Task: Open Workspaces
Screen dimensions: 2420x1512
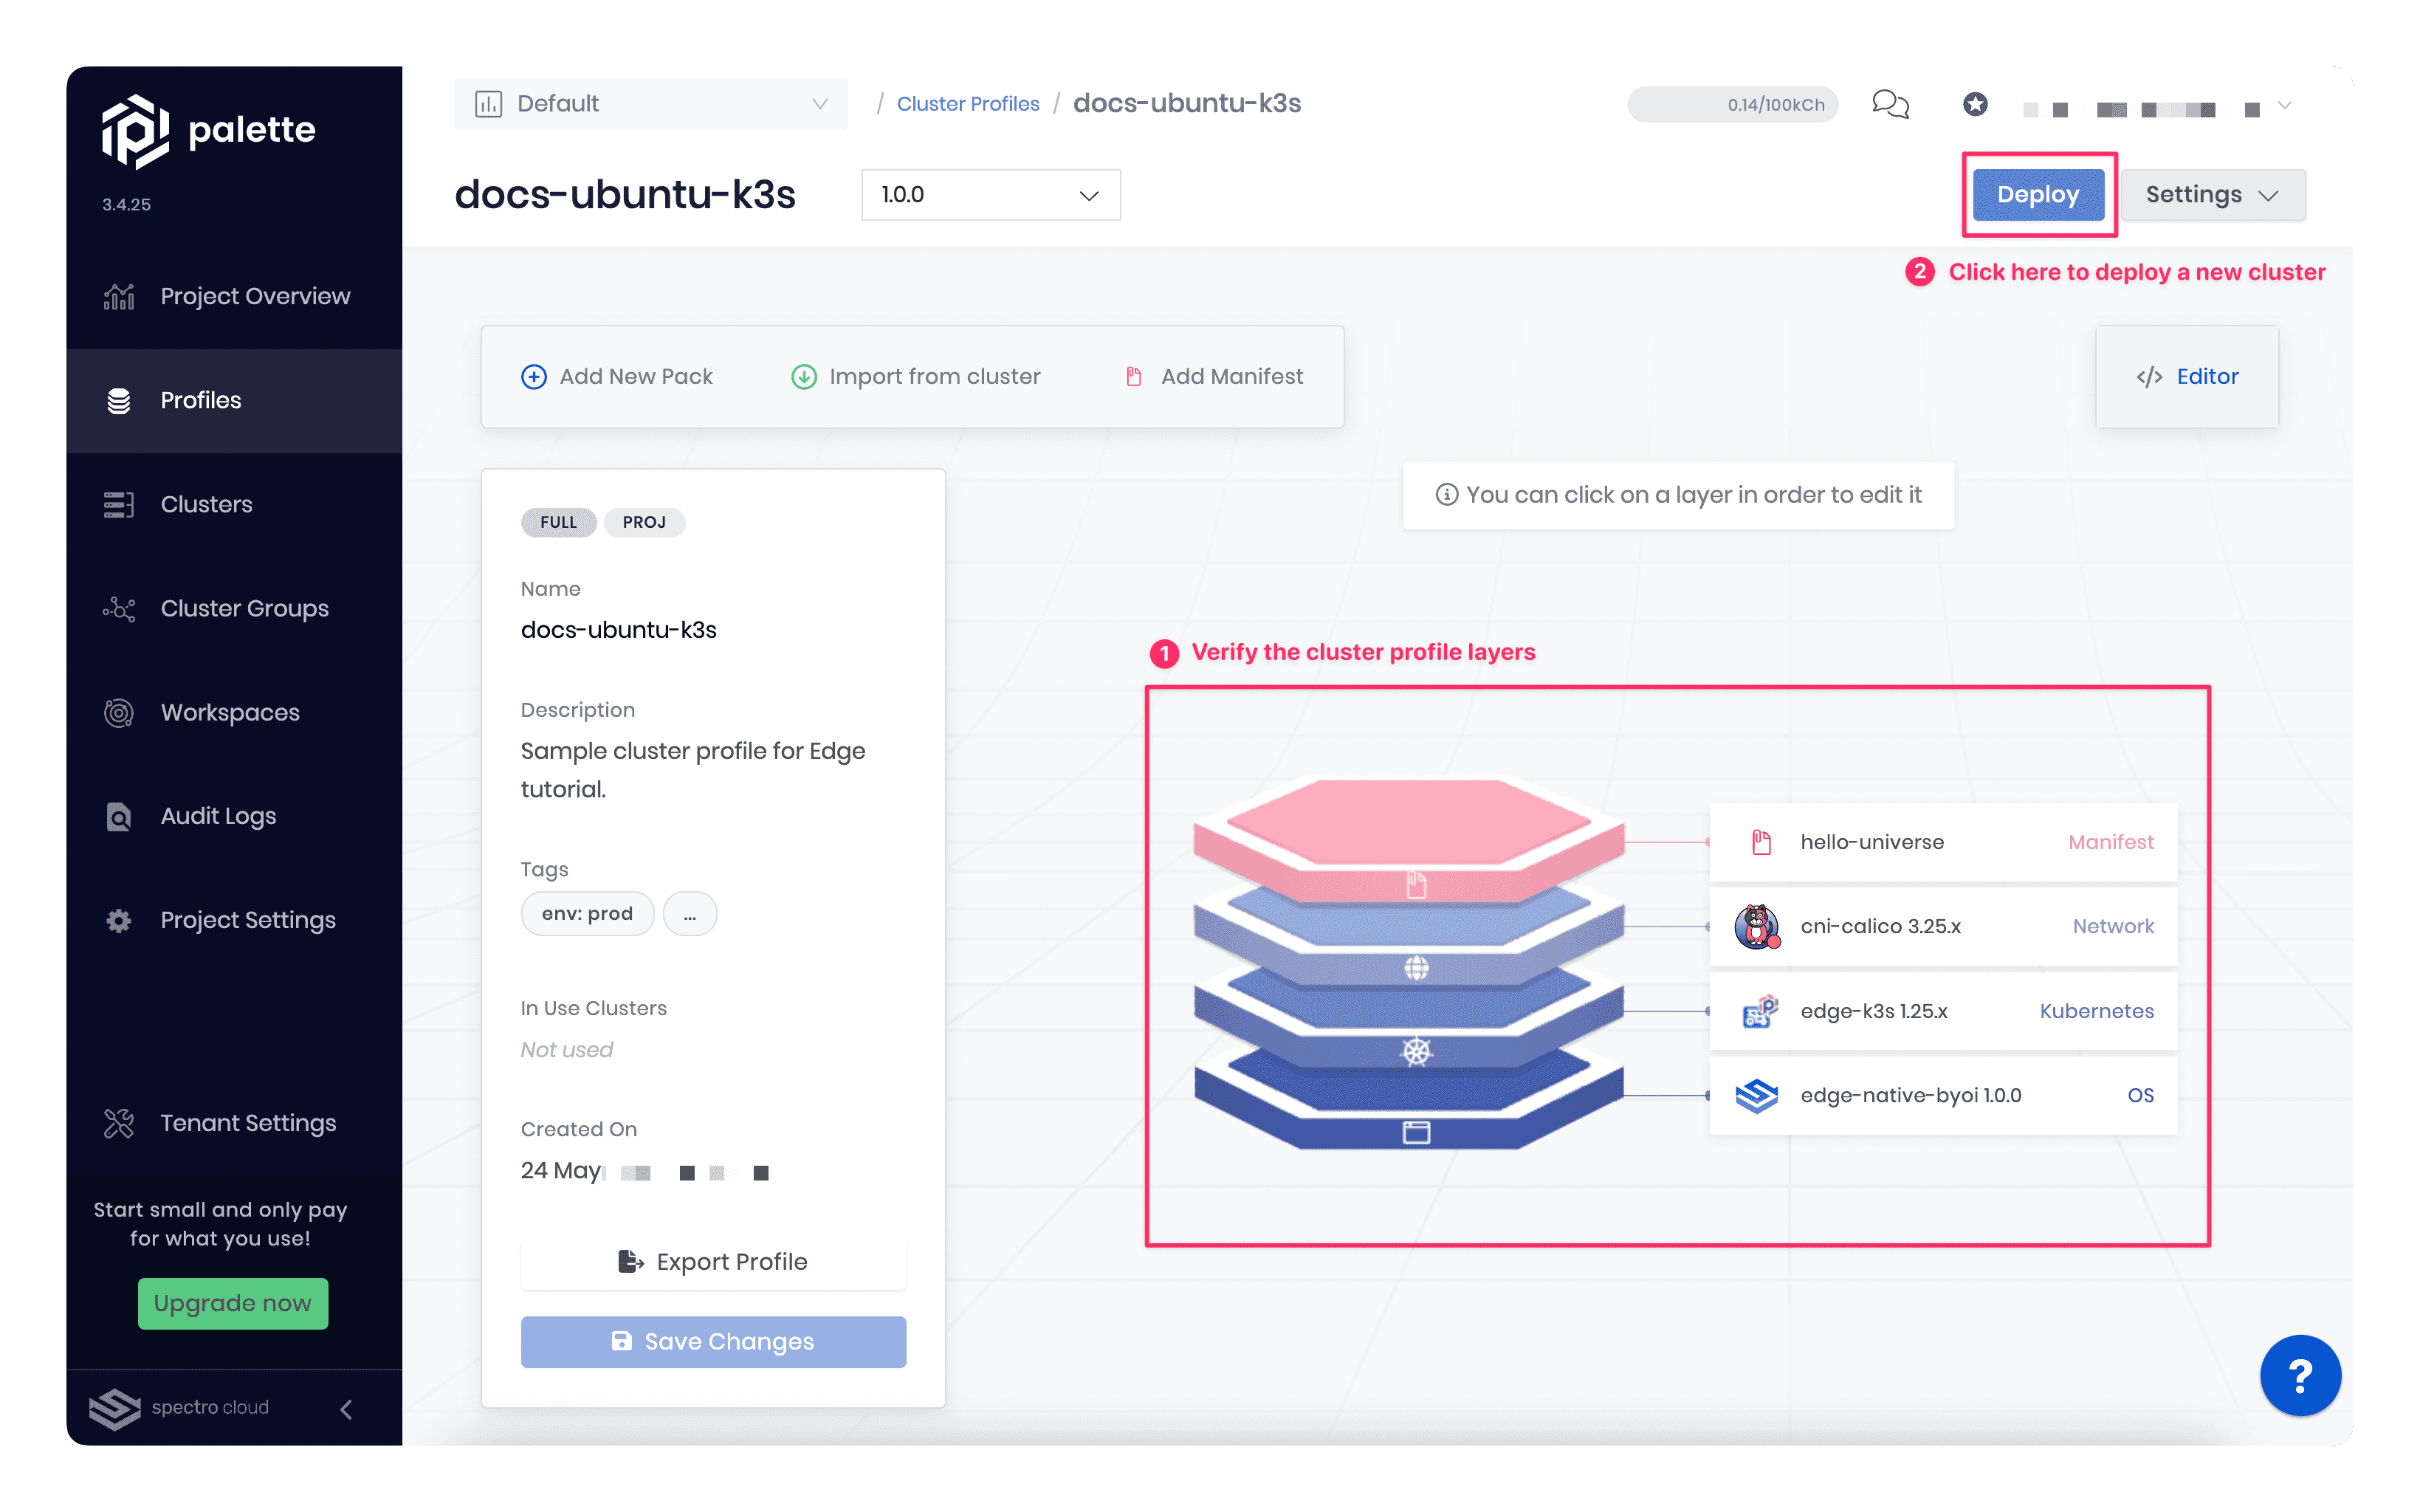Action: coord(234,712)
